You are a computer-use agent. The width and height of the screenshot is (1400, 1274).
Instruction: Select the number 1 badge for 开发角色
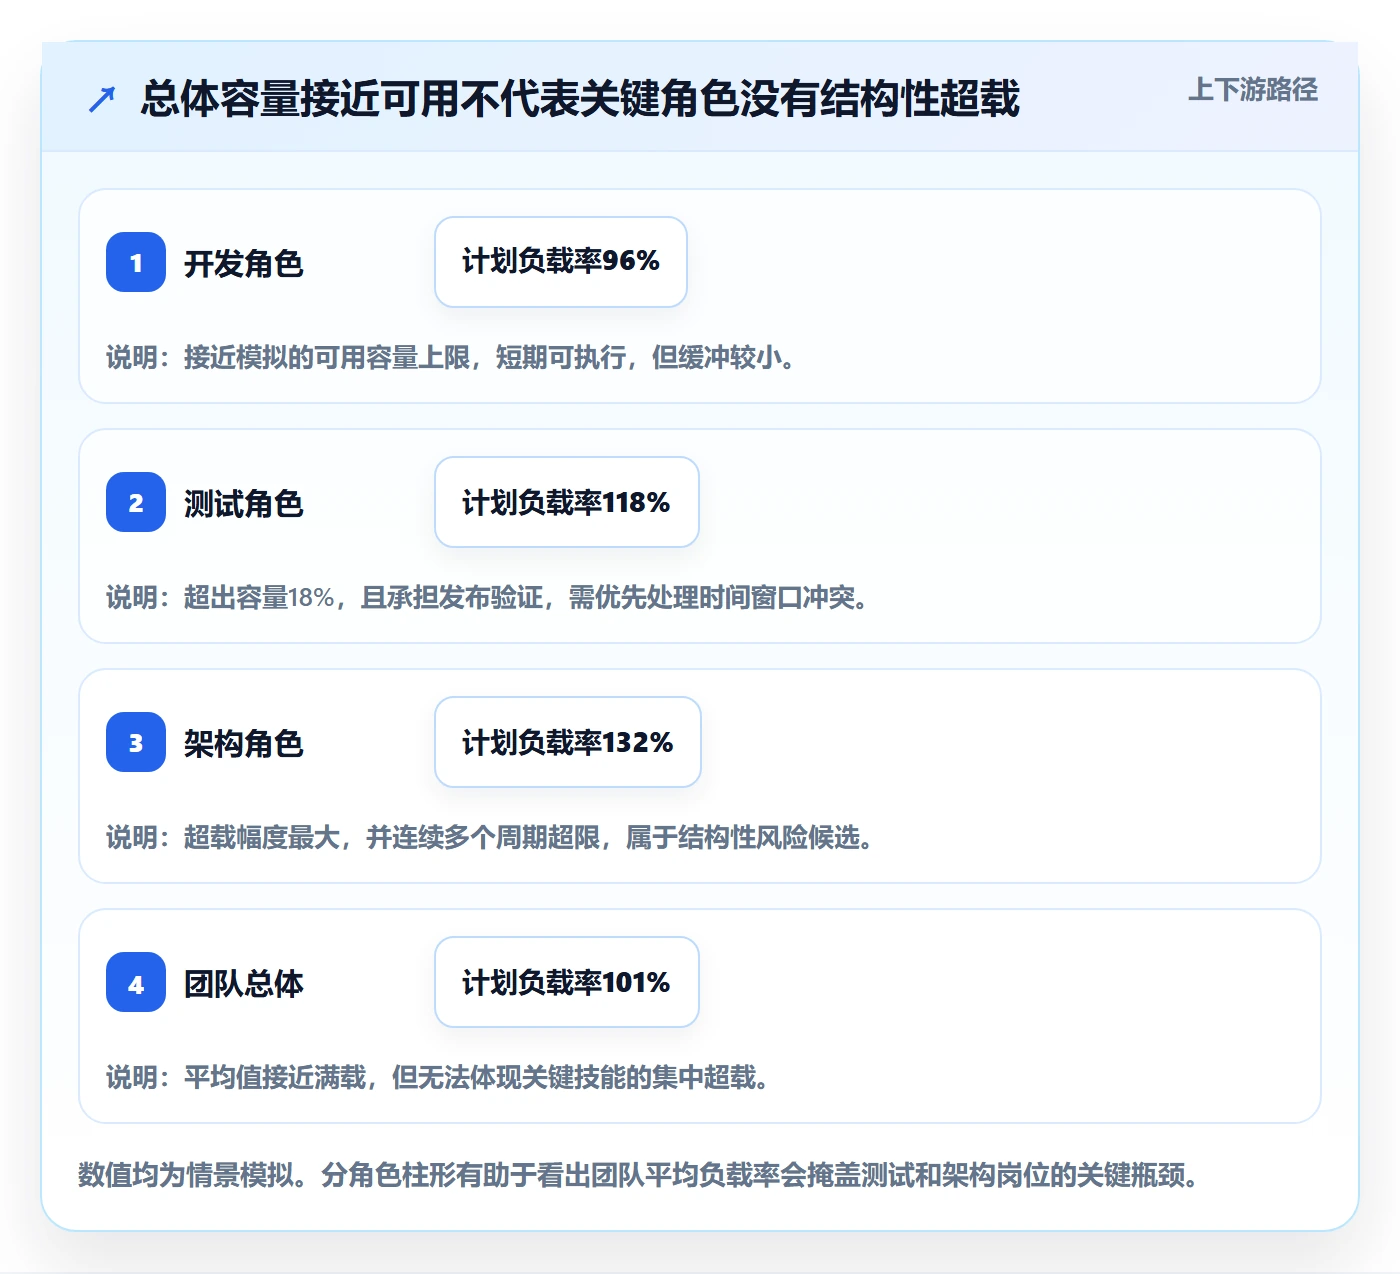pyautogui.click(x=136, y=262)
